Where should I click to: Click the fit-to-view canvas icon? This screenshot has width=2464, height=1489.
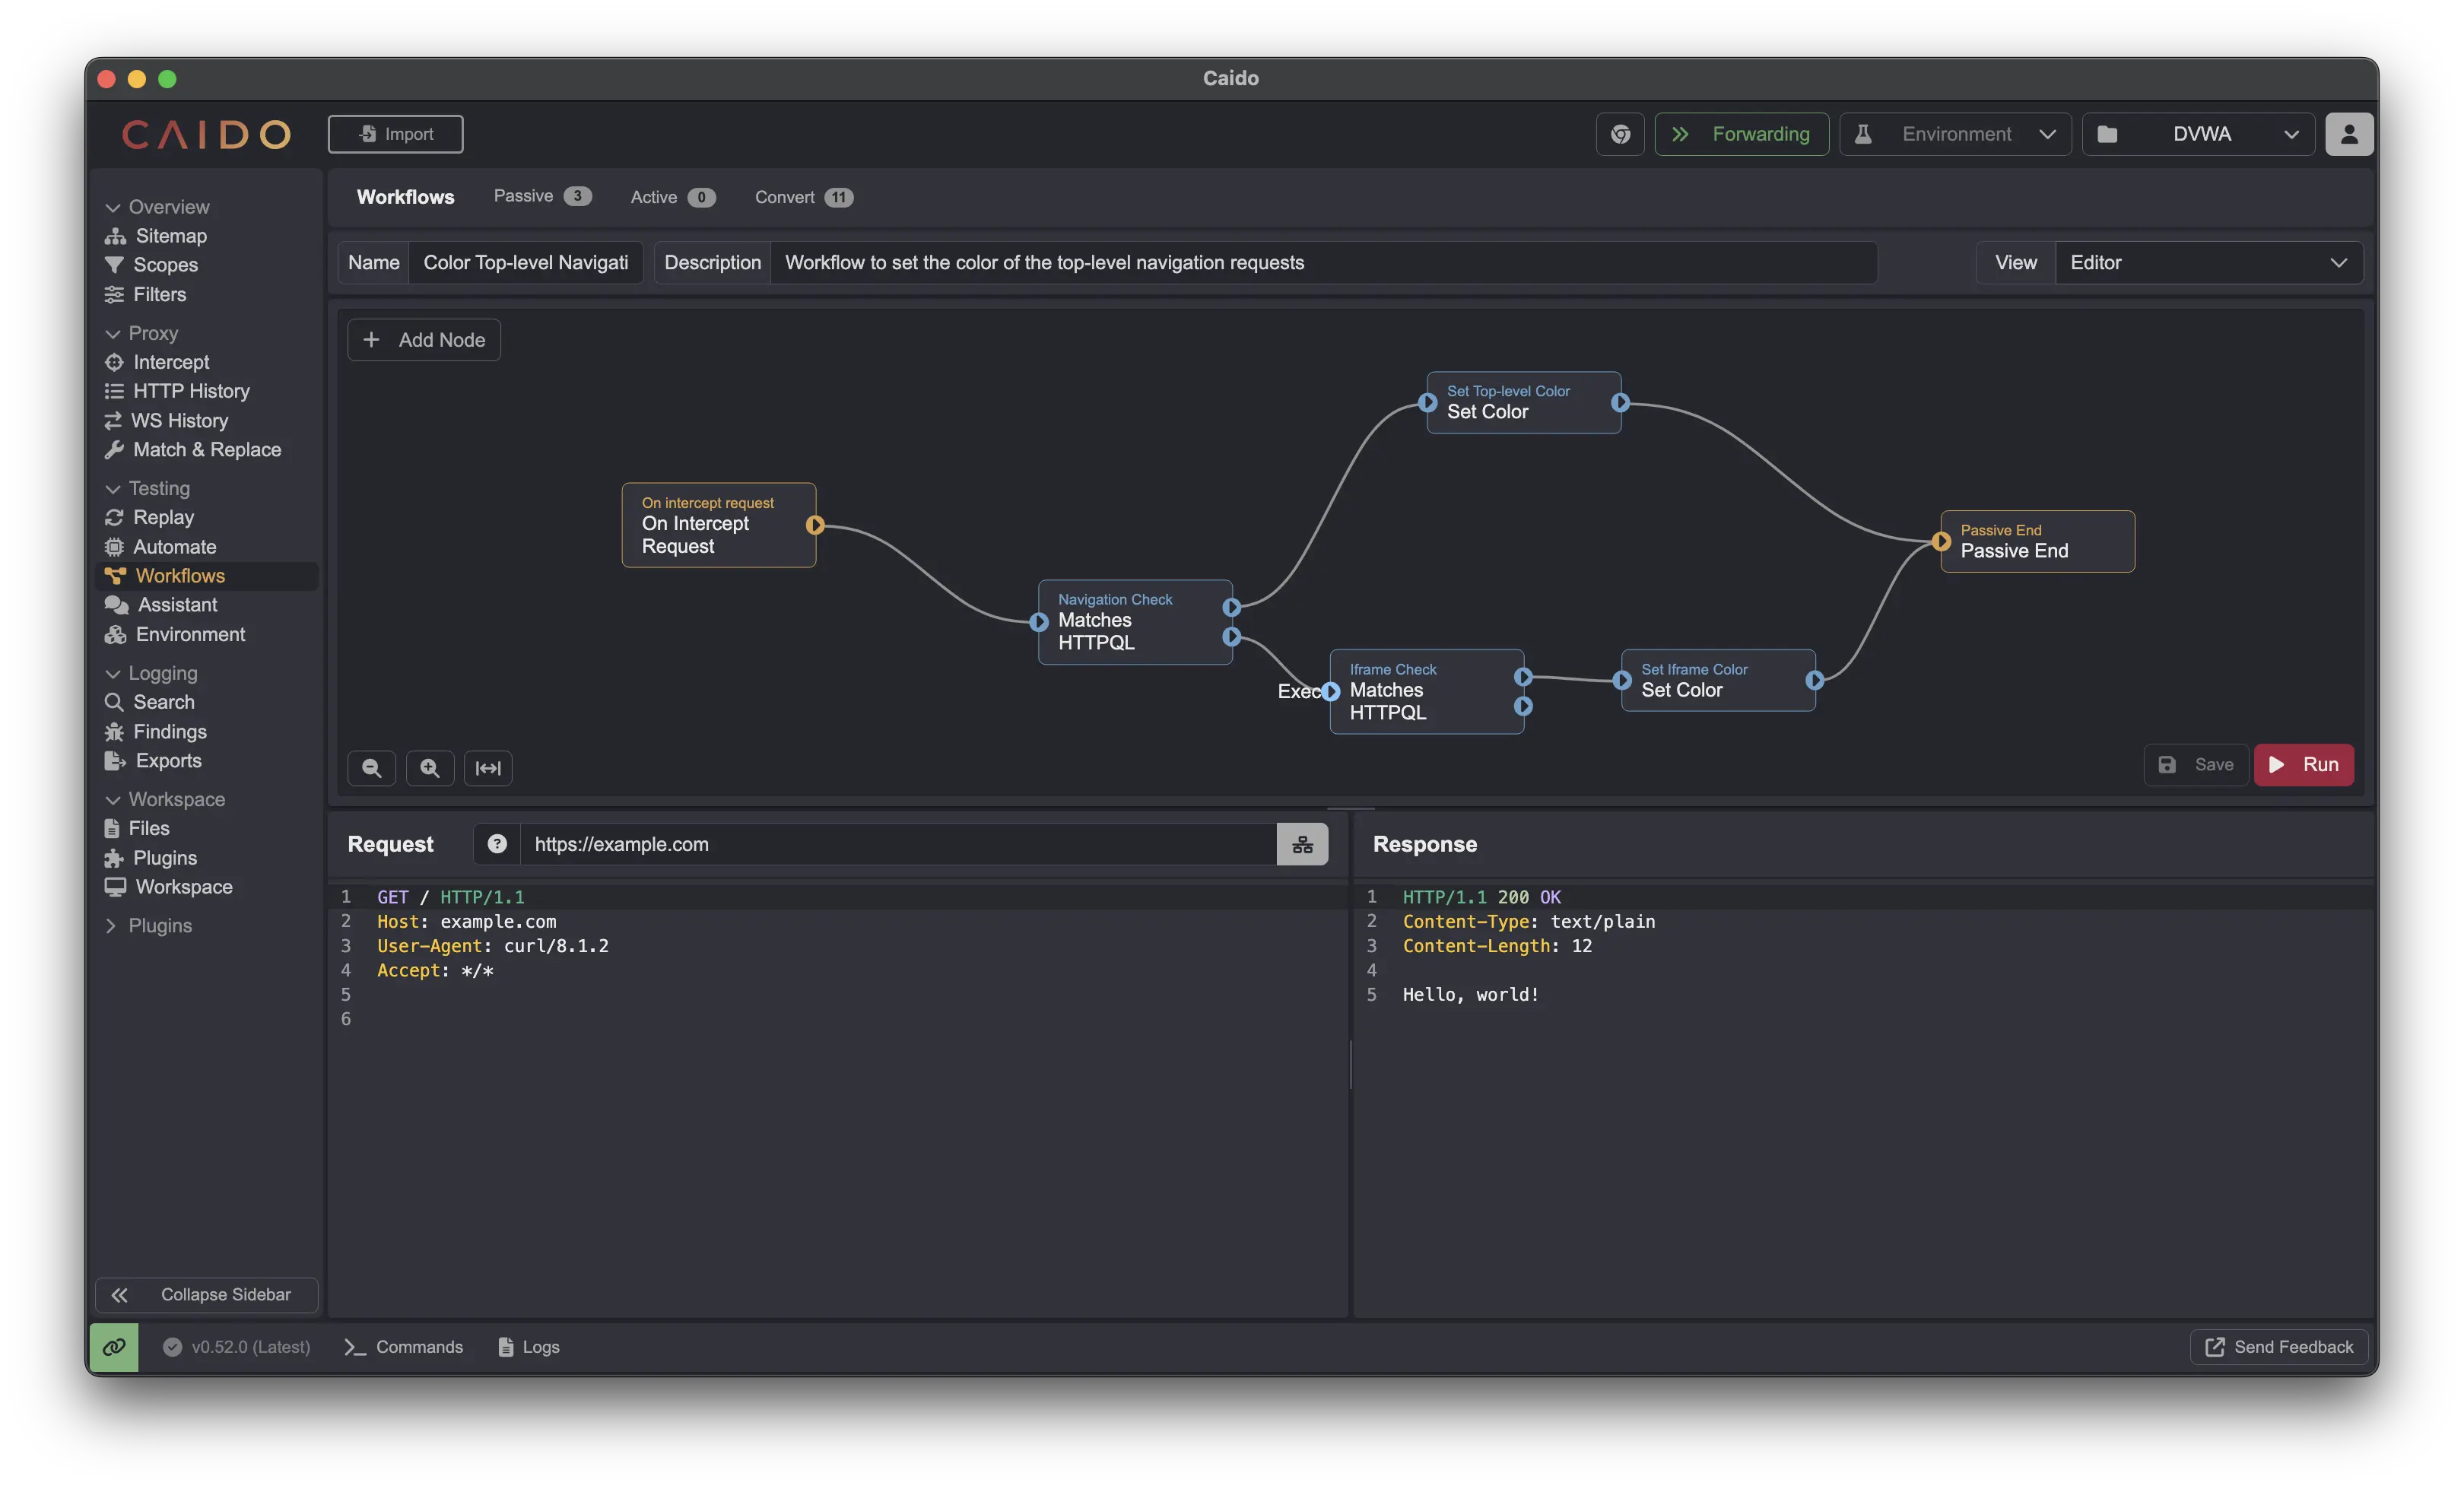coord(488,768)
